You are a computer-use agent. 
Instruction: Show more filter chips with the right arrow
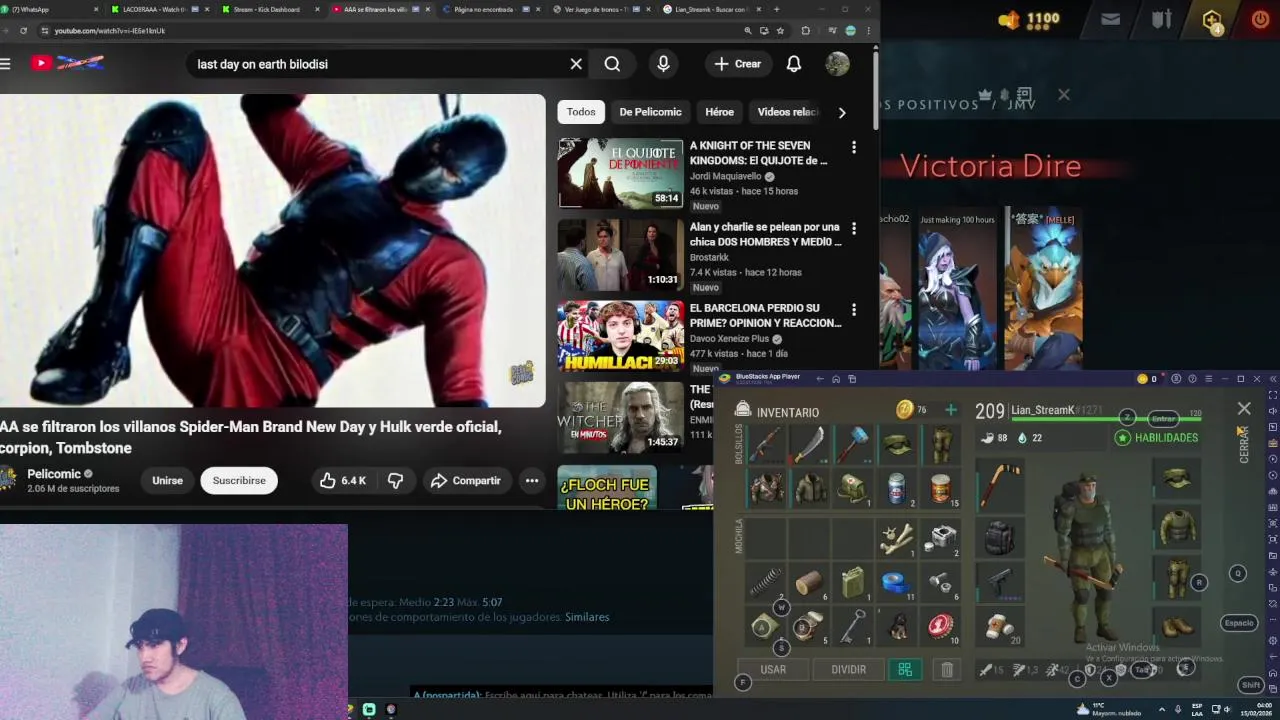tap(842, 113)
